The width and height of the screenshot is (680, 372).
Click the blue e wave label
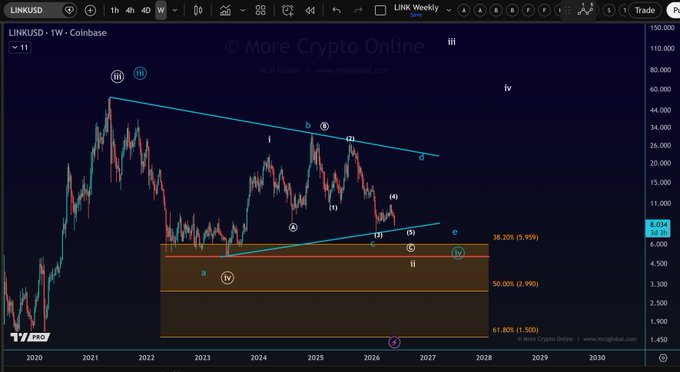(454, 232)
